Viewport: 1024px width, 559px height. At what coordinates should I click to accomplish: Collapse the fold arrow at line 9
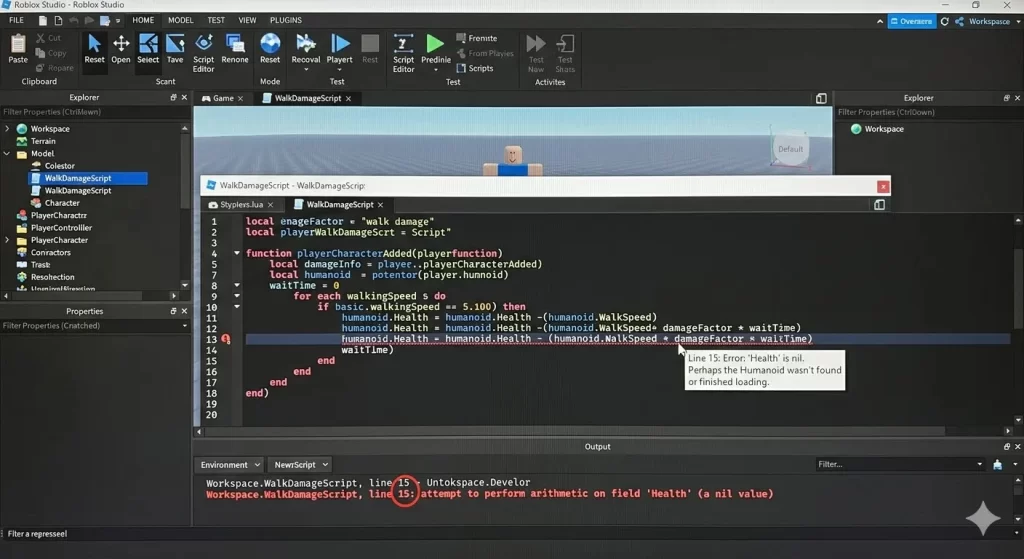tap(237, 296)
